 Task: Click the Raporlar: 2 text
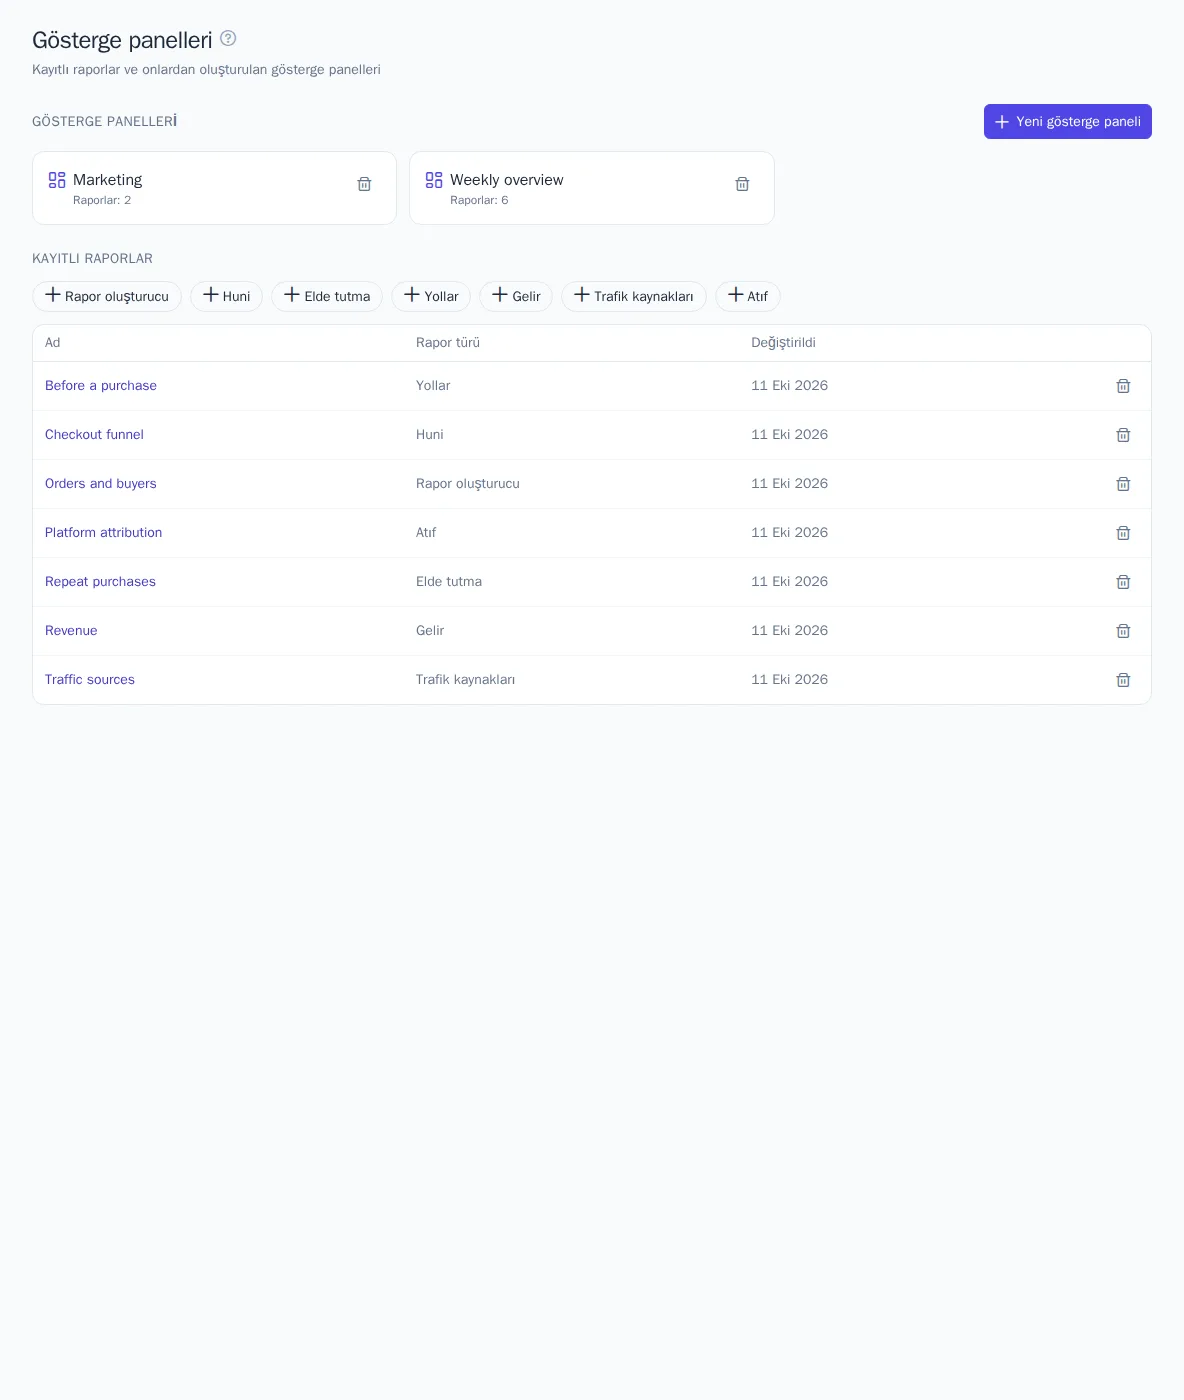tap(102, 200)
